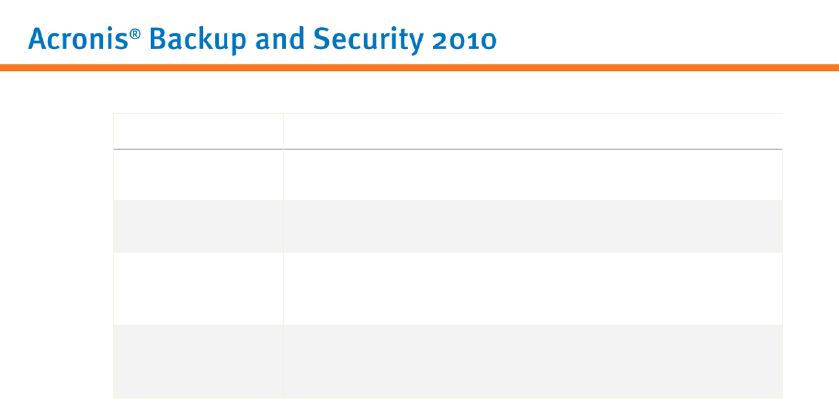The image size is (839, 399).
Task: Click the second white row's left cell
Action: (199, 288)
